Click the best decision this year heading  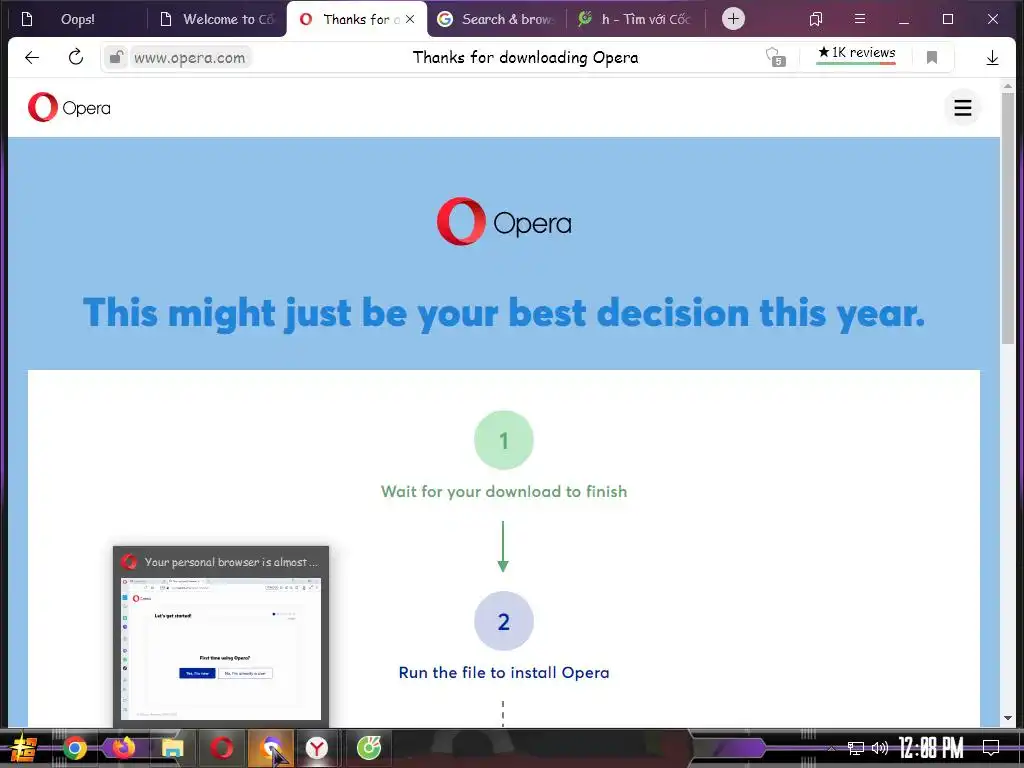504,313
